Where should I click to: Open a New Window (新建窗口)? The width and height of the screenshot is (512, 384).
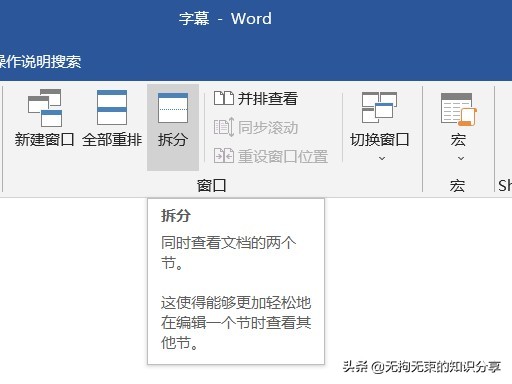(44, 118)
